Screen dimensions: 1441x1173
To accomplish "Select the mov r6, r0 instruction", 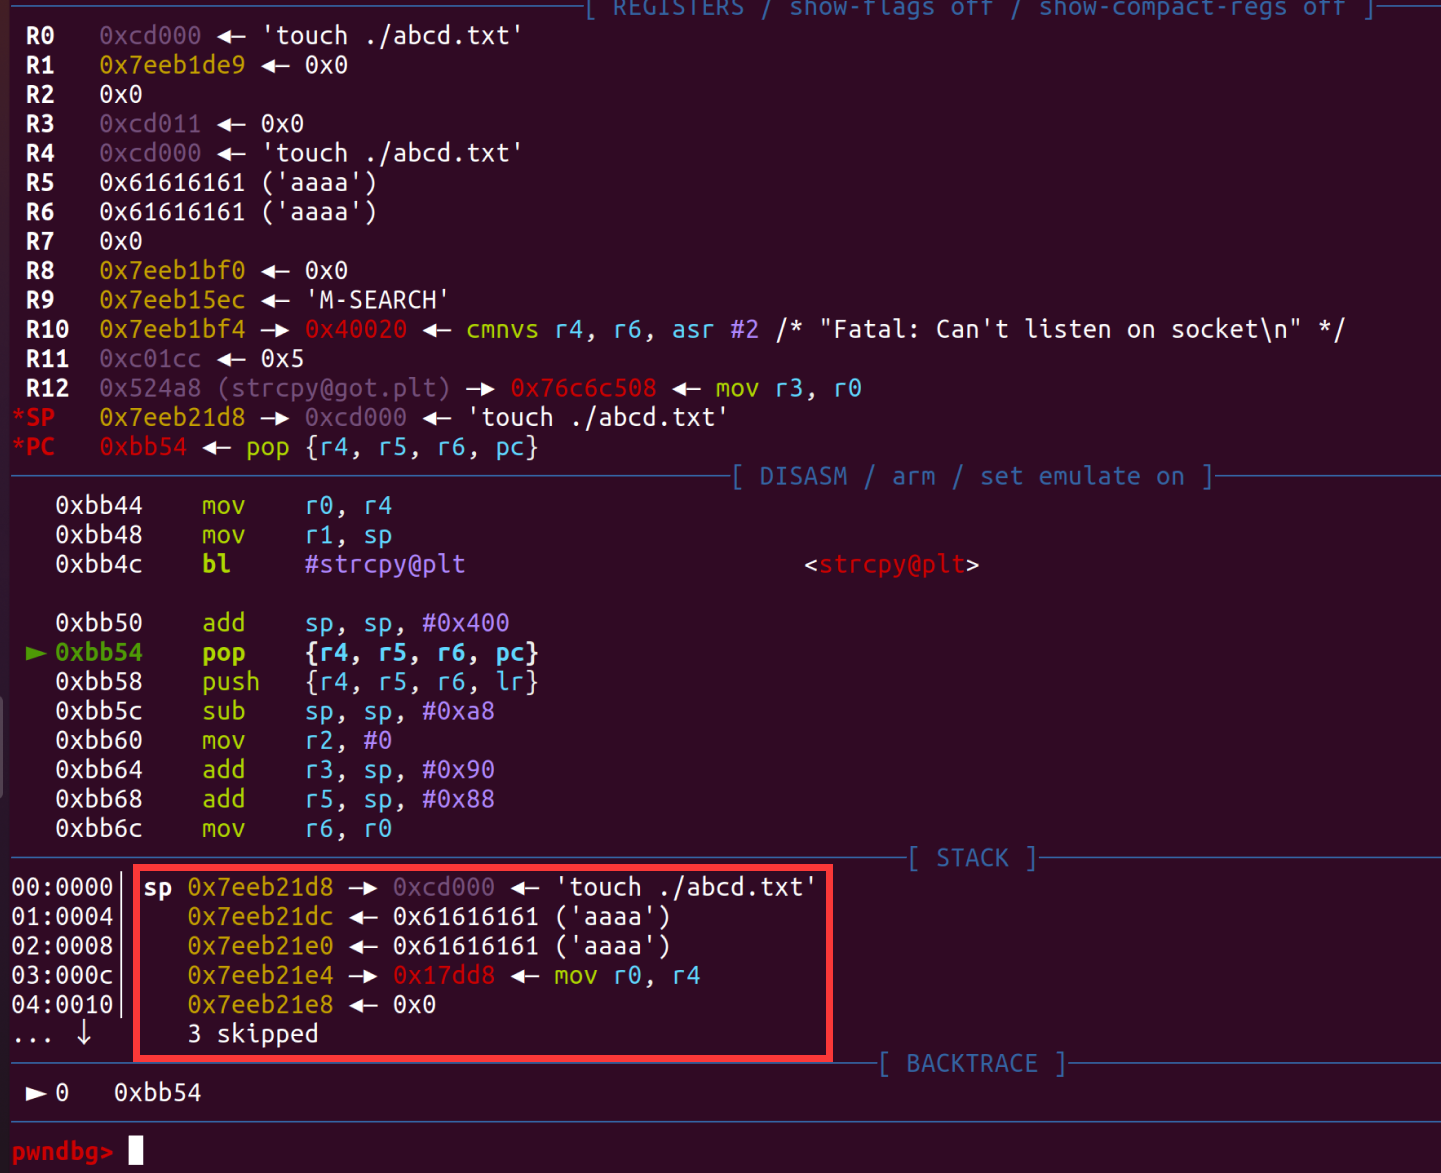I will tap(297, 829).
